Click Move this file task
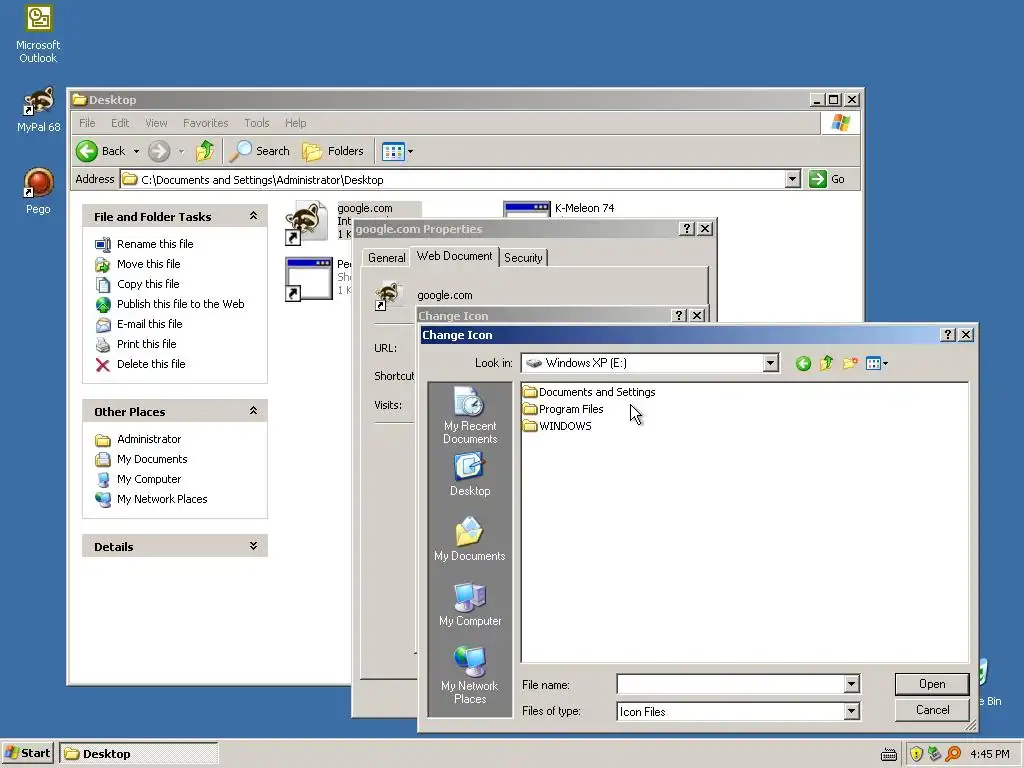The width and height of the screenshot is (1024, 768). coord(138,264)
